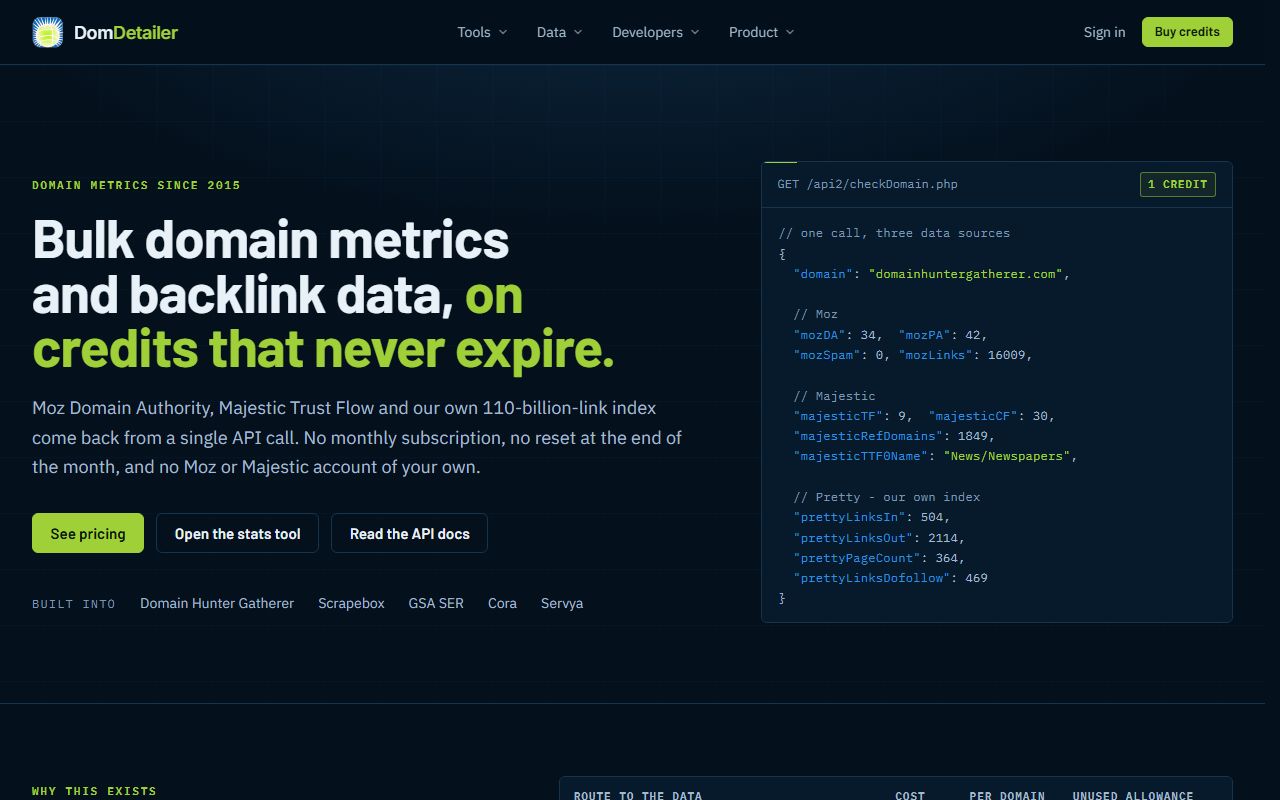Image resolution: width=1280 pixels, height=800 pixels.
Task: Open the Developers dropdown menu
Action: click(x=655, y=32)
